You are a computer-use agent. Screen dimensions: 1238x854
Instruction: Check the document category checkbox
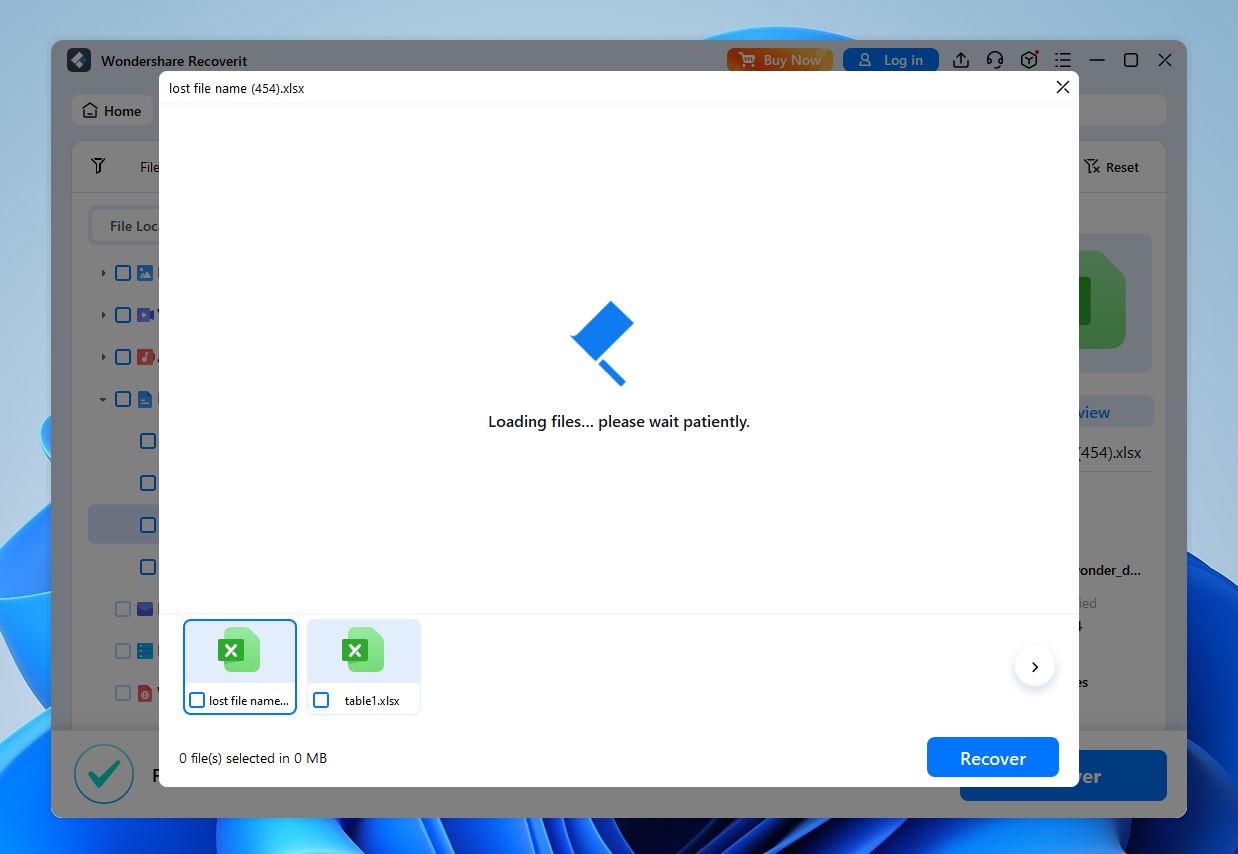(x=123, y=399)
